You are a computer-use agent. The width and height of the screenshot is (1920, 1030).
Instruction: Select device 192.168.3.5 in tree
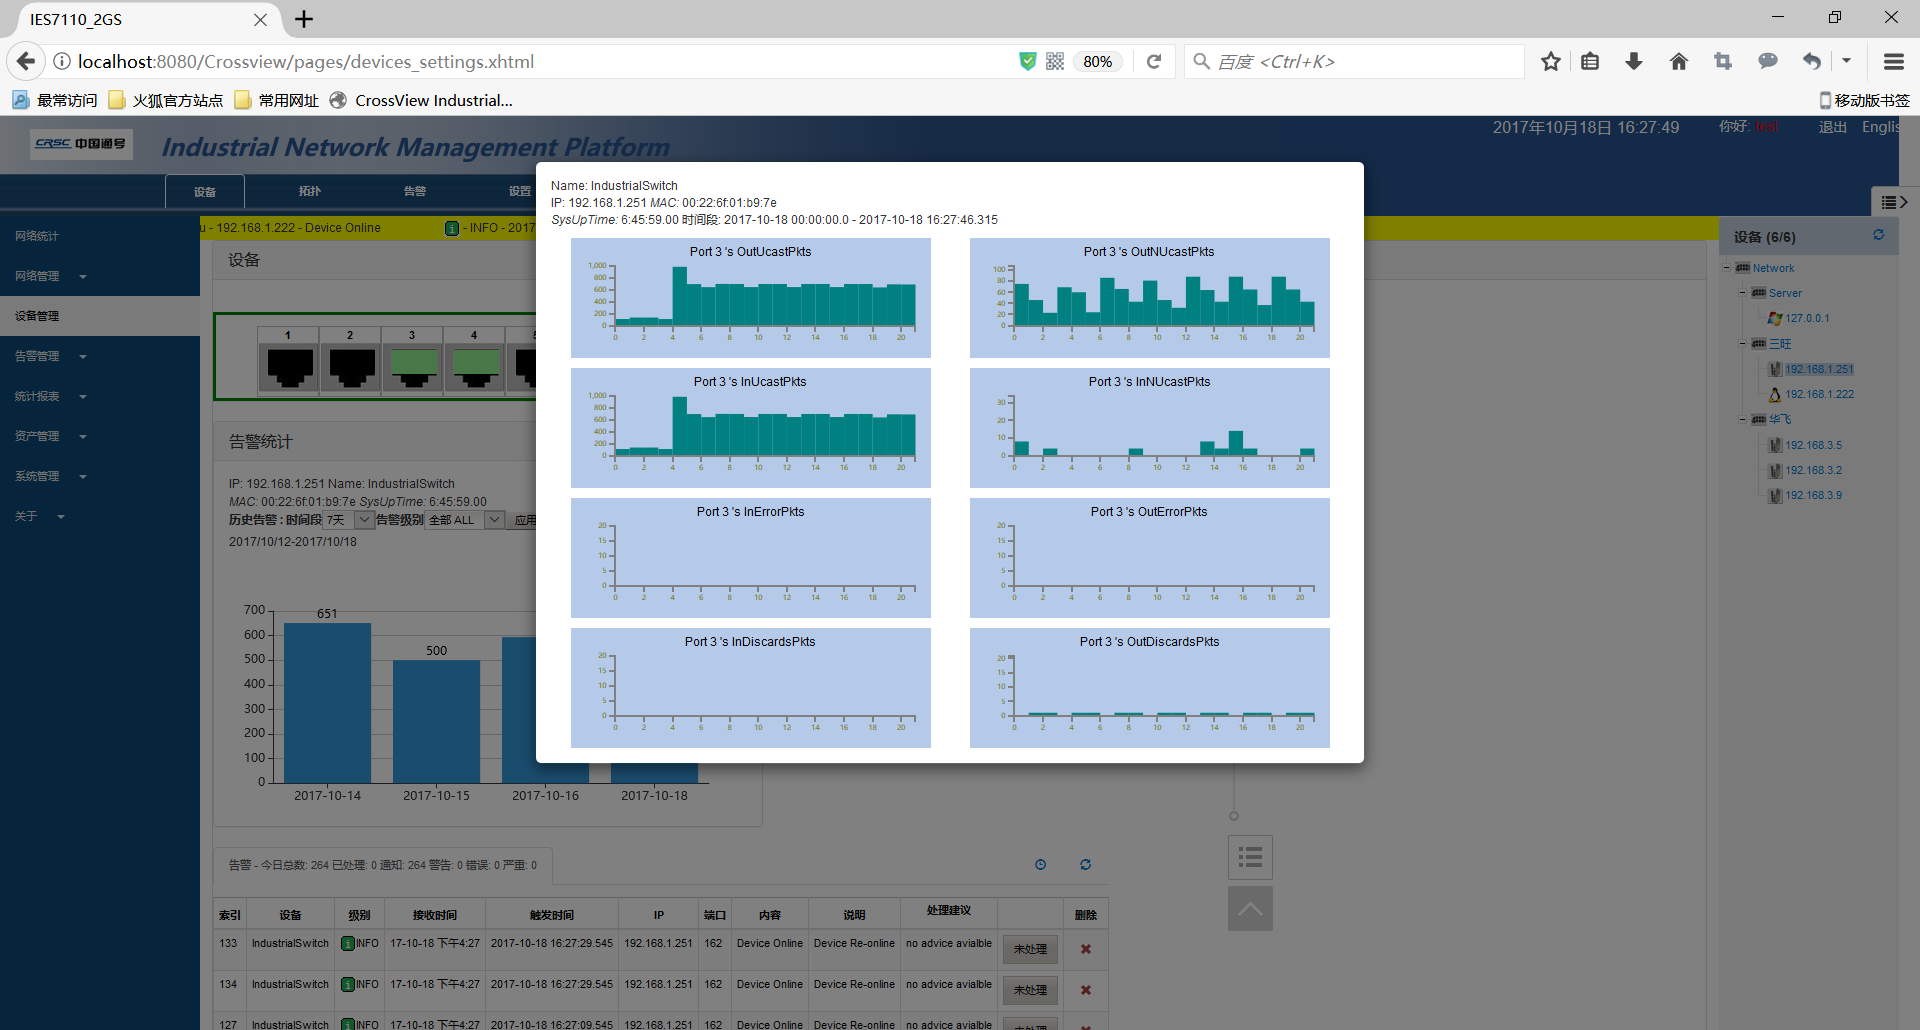[x=1813, y=446]
